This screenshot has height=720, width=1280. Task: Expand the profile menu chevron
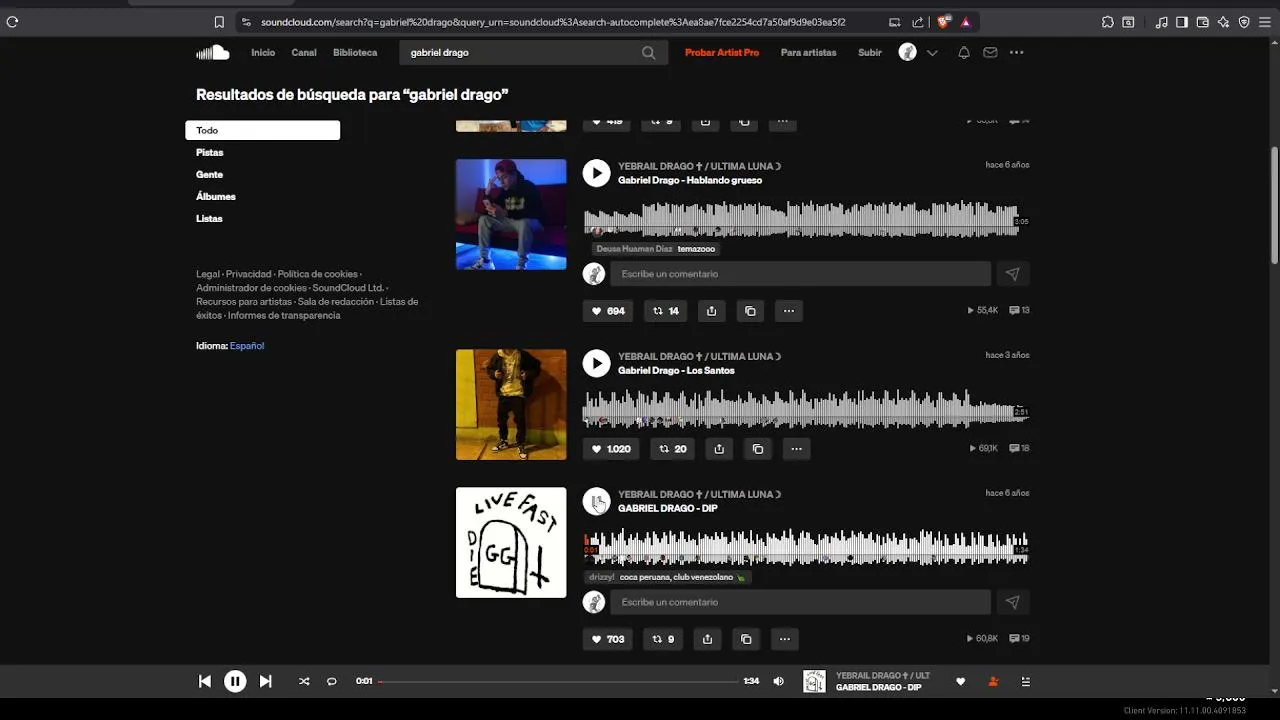(x=932, y=53)
